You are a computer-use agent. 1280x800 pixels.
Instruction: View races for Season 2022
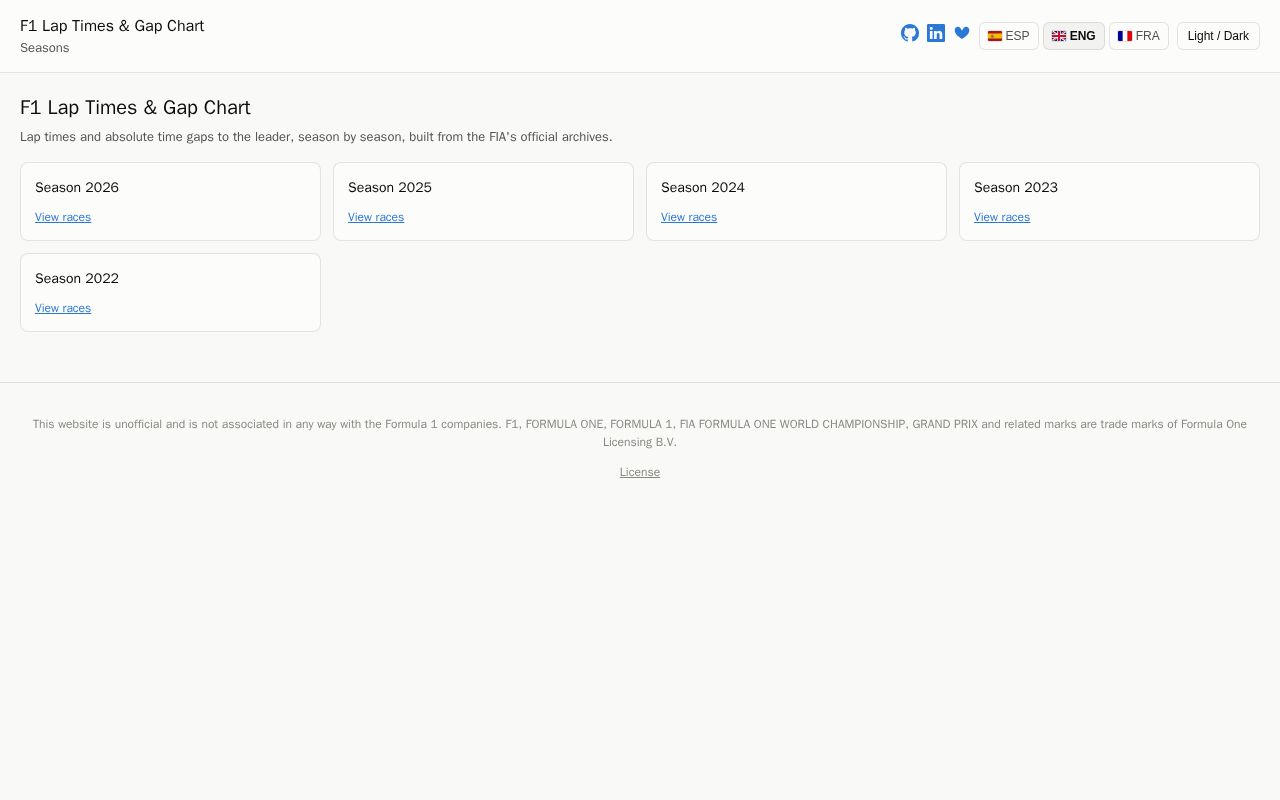tap(63, 308)
